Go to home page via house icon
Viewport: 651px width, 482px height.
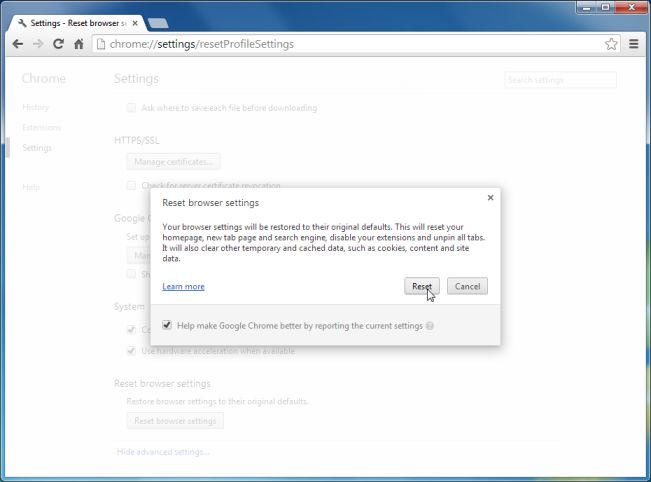[78, 44]
